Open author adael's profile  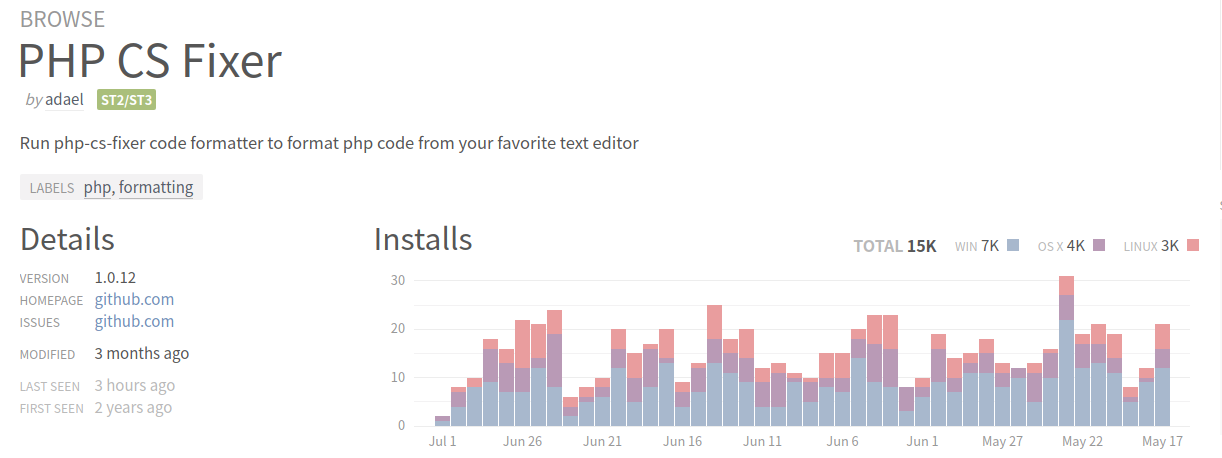65,100
